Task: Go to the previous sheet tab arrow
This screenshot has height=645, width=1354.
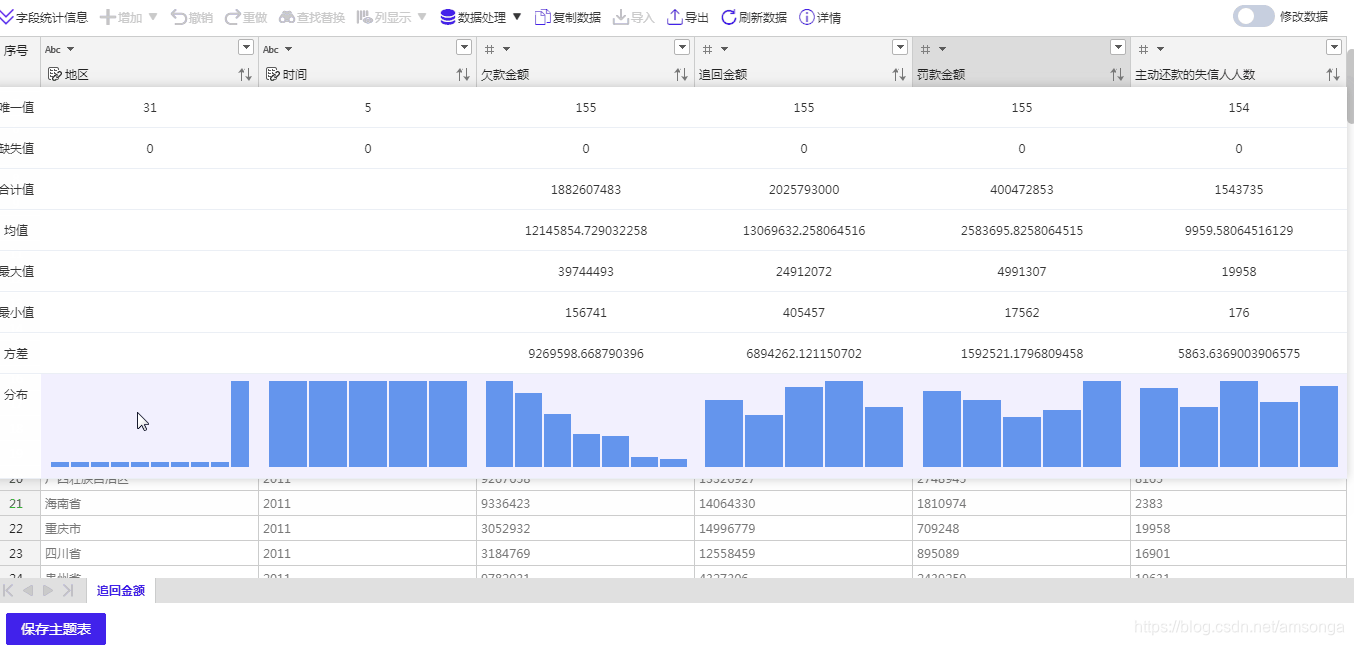Action: (28, 591)
